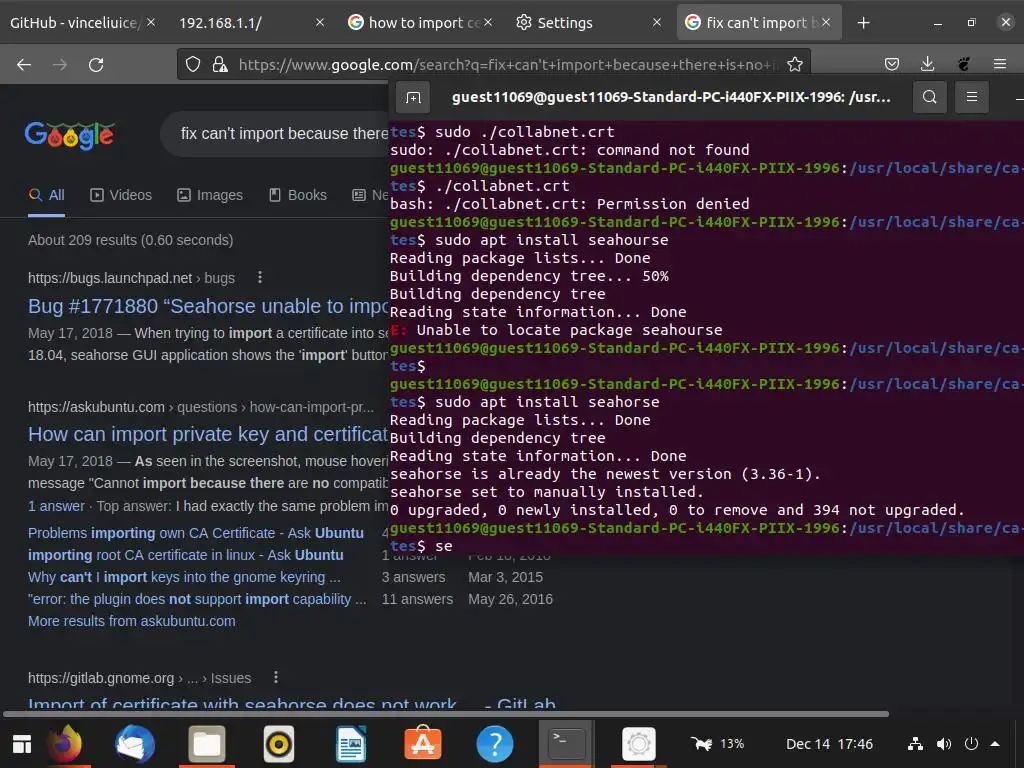This screenshot has width=1024, height=768.
Task: Open the network status tray icon
Action: [x=916, y=744]
